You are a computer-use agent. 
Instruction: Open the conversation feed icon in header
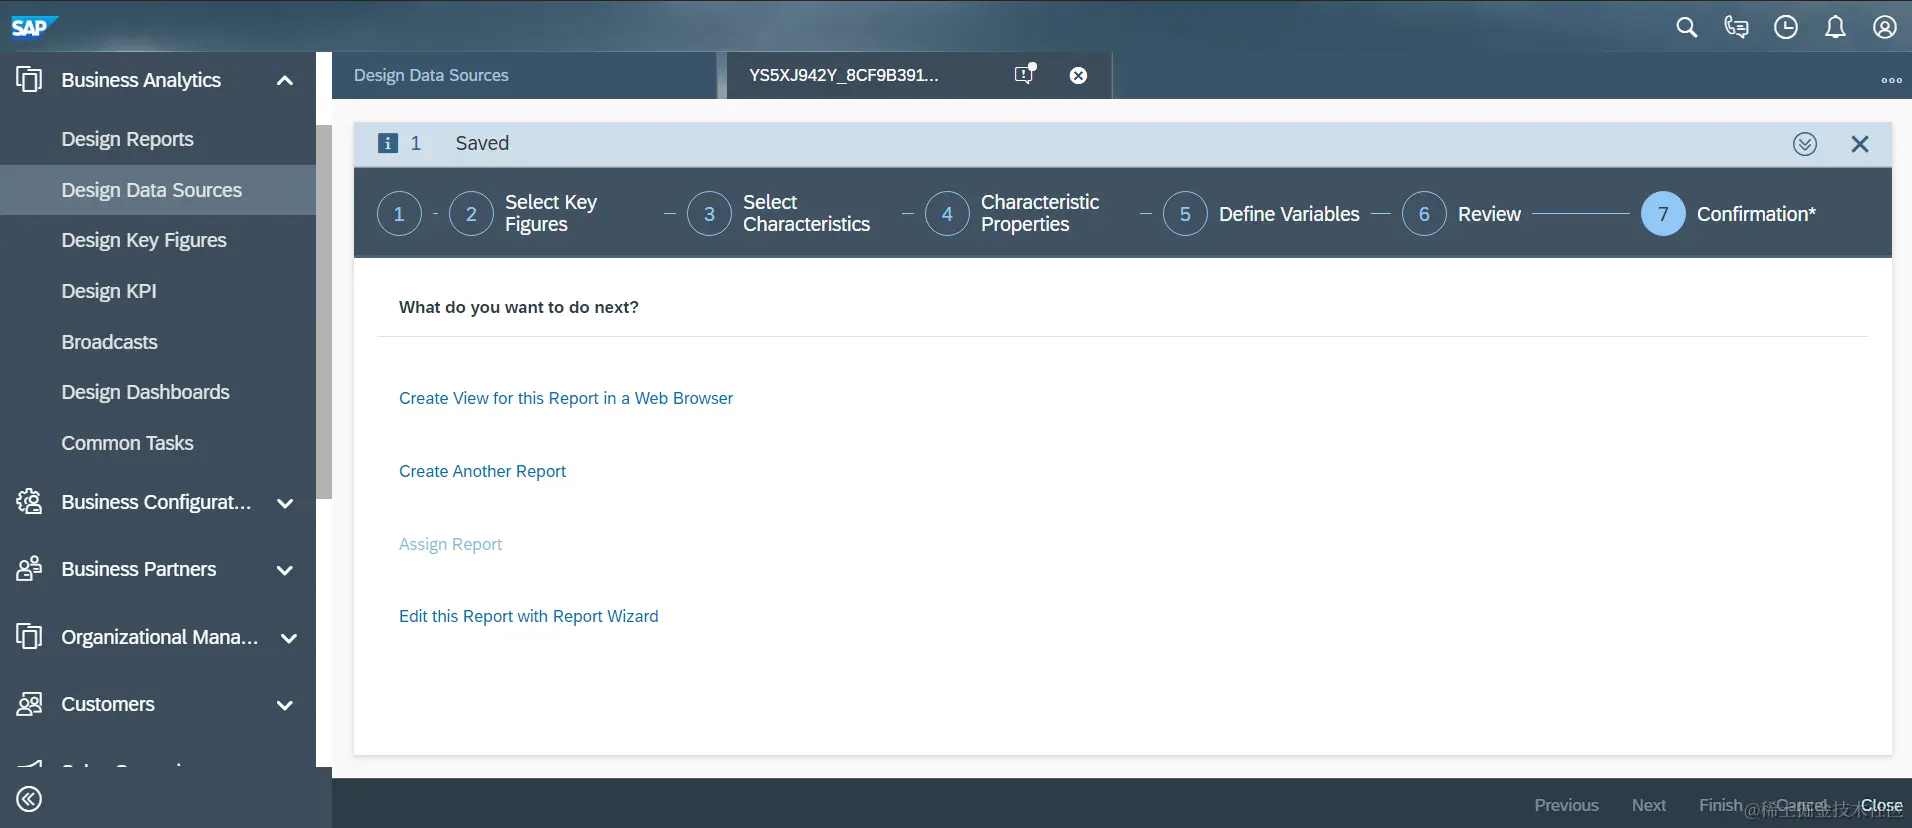(x=1736, y=27)
